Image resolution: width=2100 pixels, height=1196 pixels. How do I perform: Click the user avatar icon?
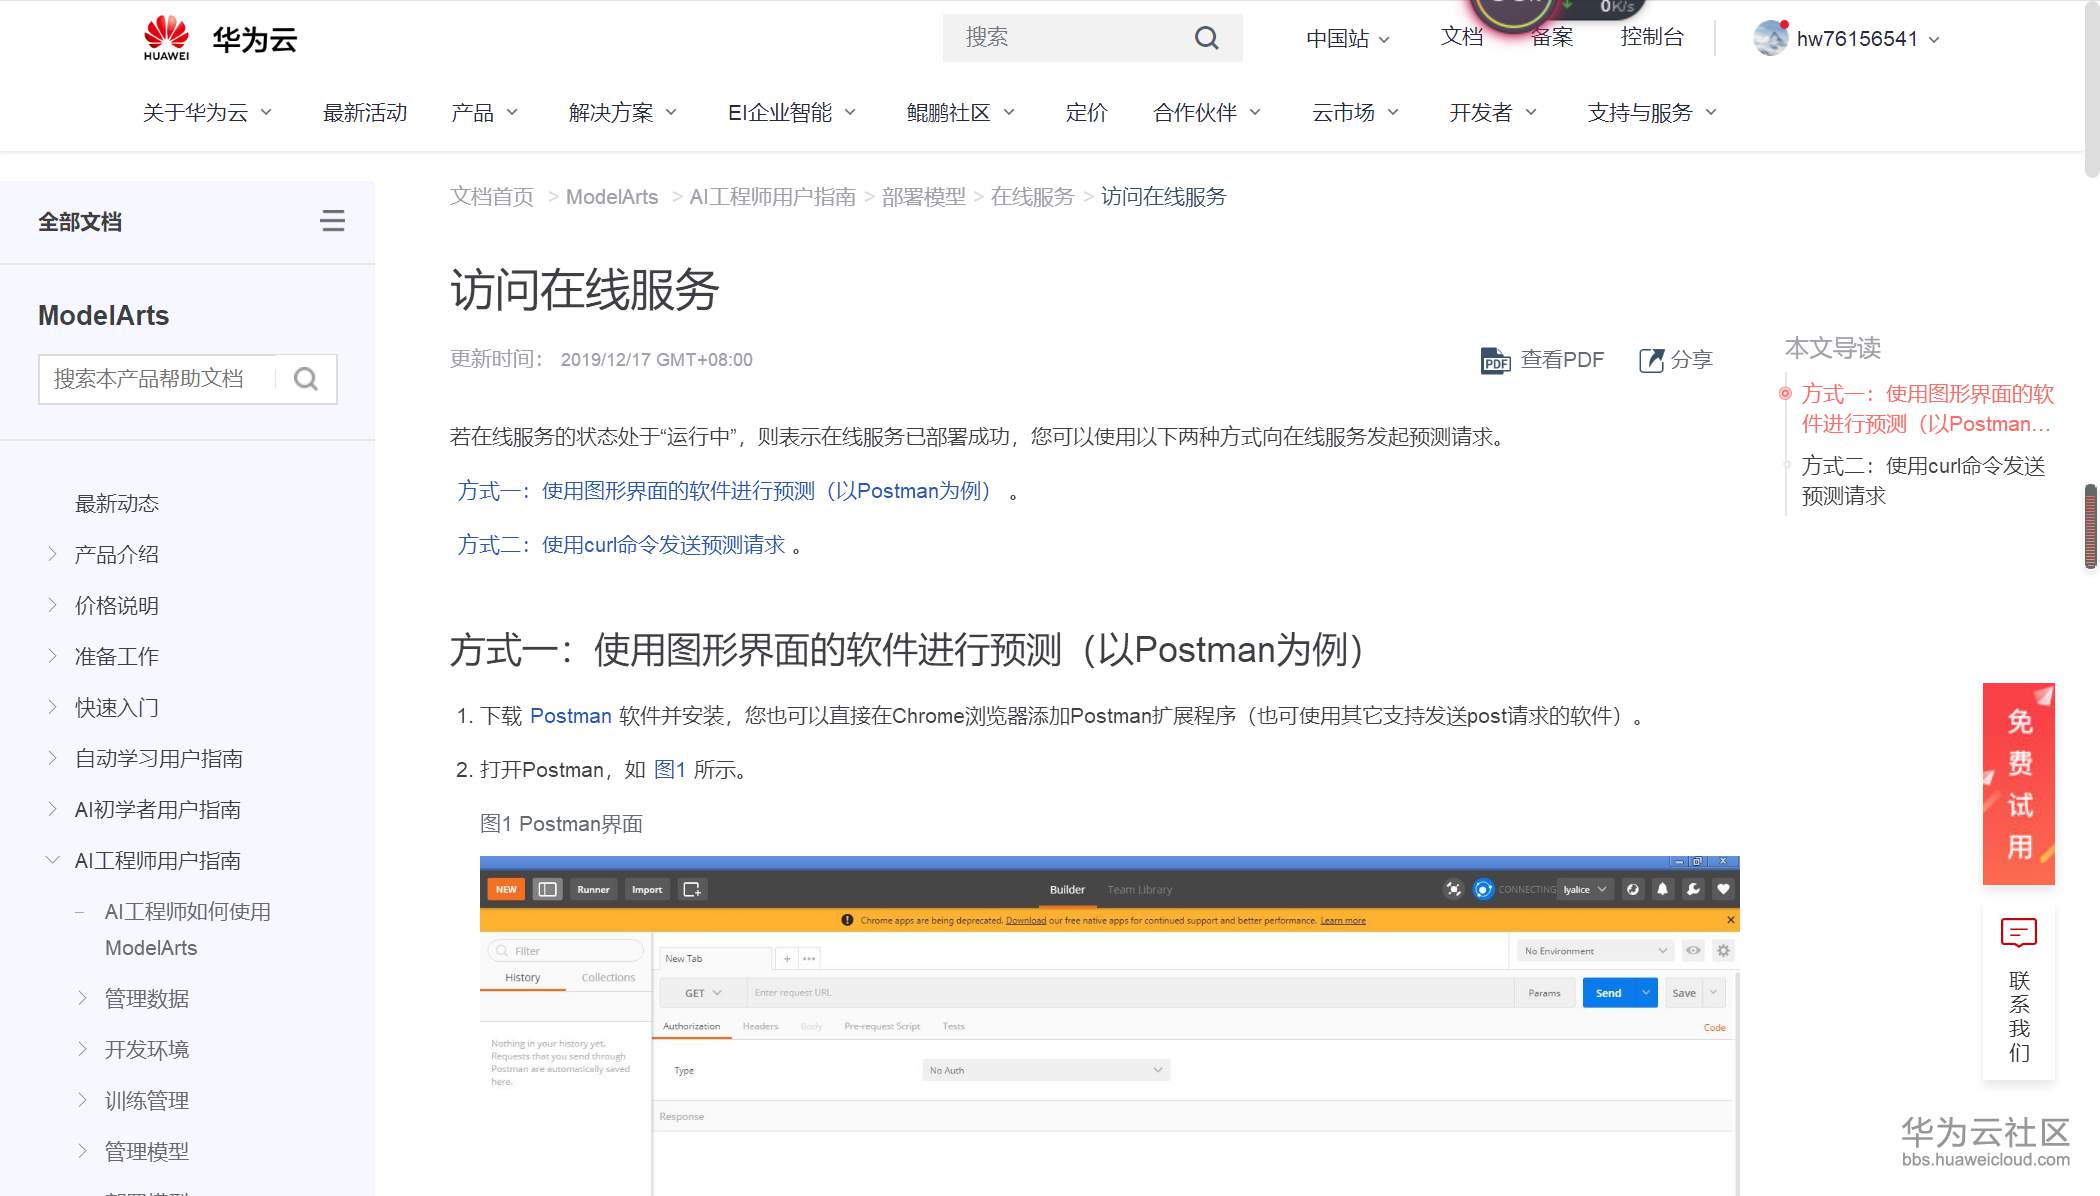pos(1770,38)
